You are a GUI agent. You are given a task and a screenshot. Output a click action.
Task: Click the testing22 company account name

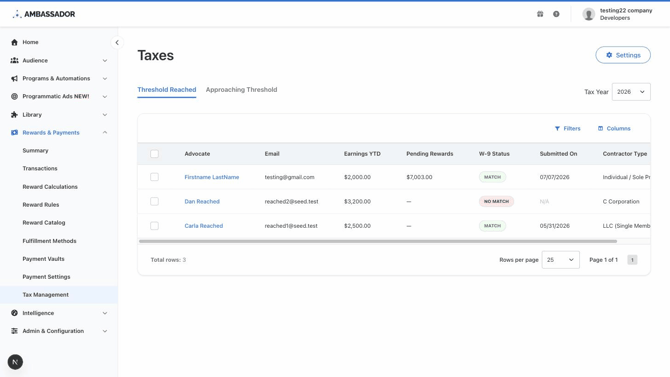pos(626,10)
